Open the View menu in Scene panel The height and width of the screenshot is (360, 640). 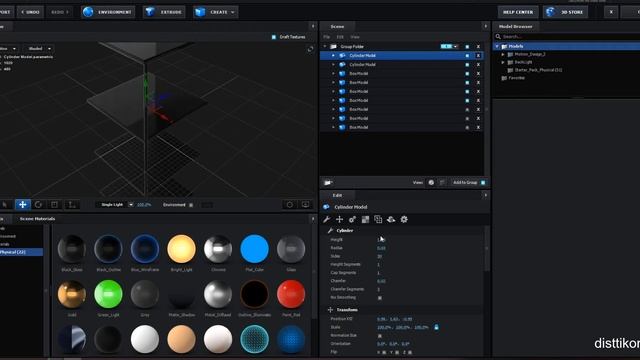coord(355,37)
